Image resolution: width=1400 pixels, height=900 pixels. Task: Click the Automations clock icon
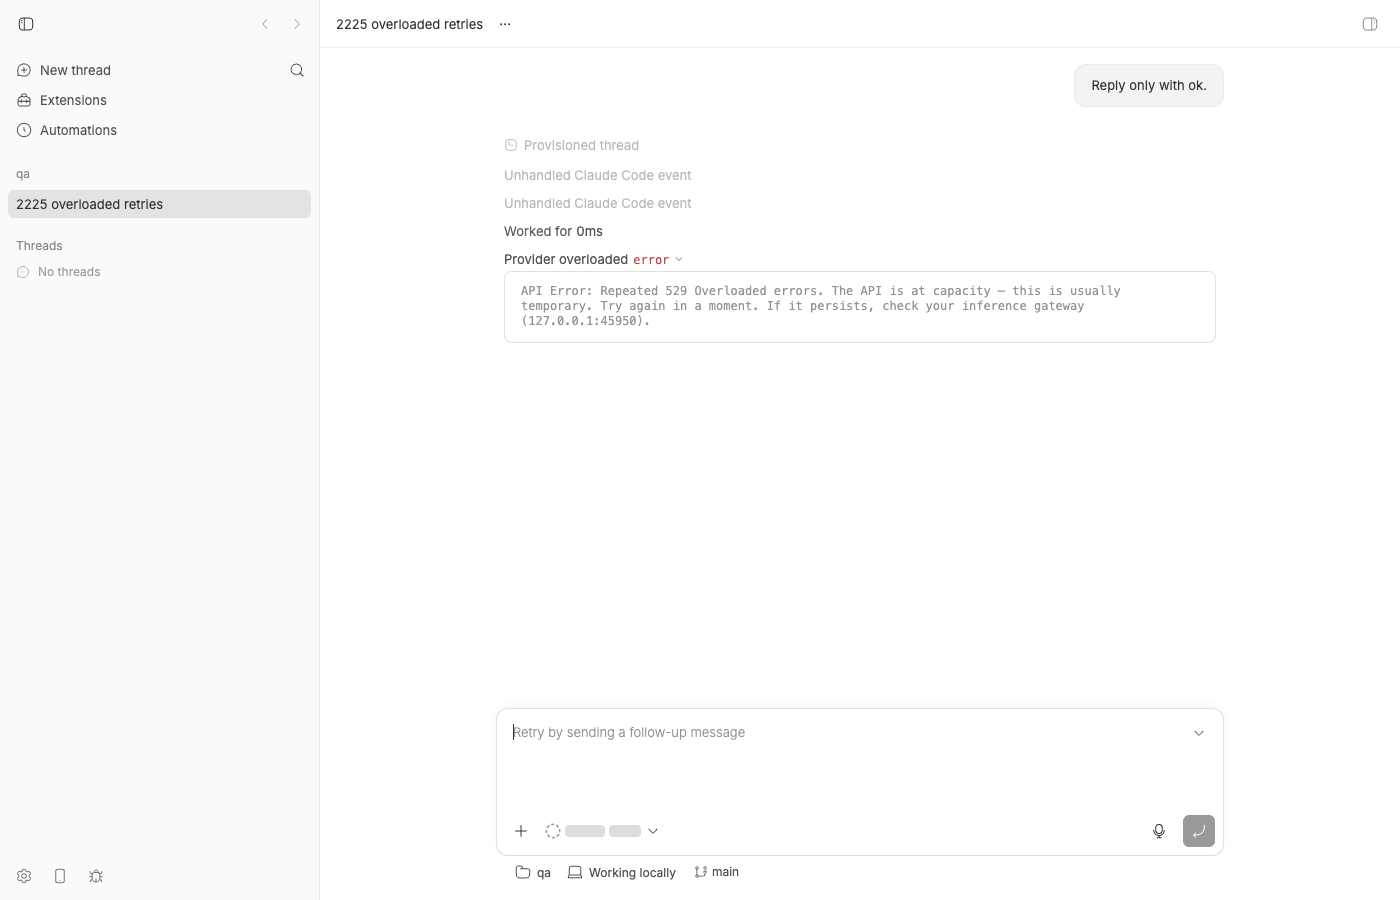tap(24, 130)
